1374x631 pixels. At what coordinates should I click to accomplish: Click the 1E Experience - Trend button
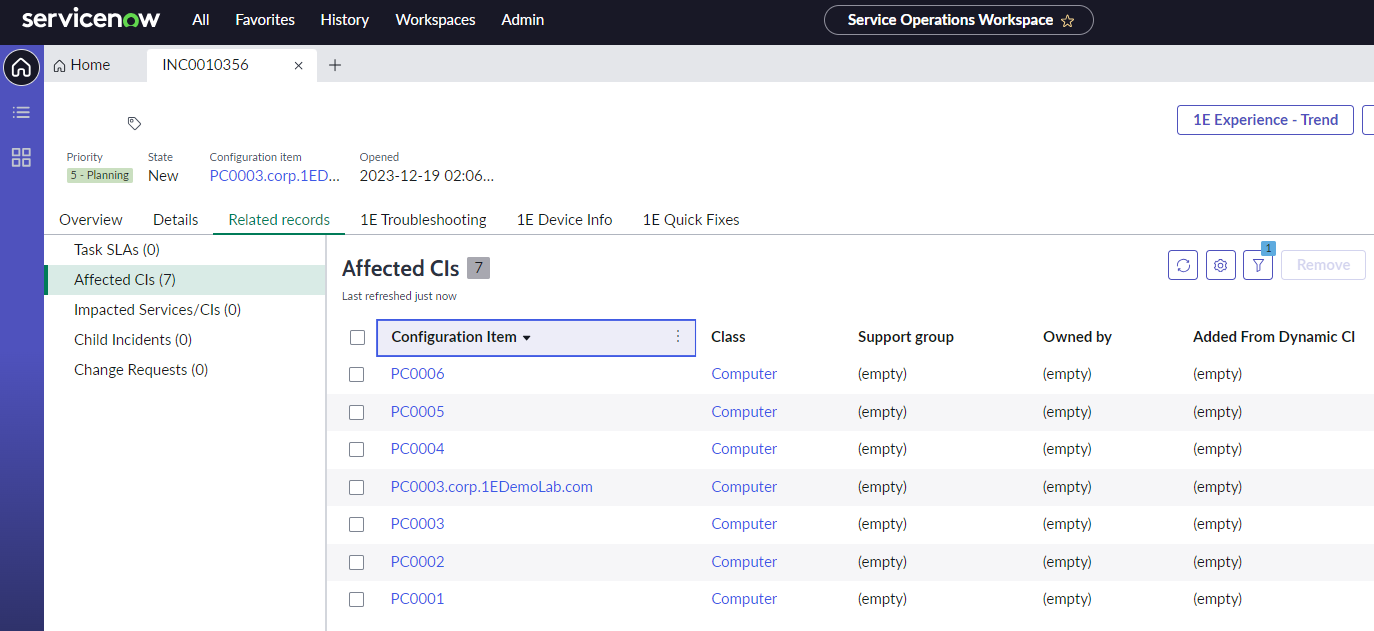(x=1265, y=120)
